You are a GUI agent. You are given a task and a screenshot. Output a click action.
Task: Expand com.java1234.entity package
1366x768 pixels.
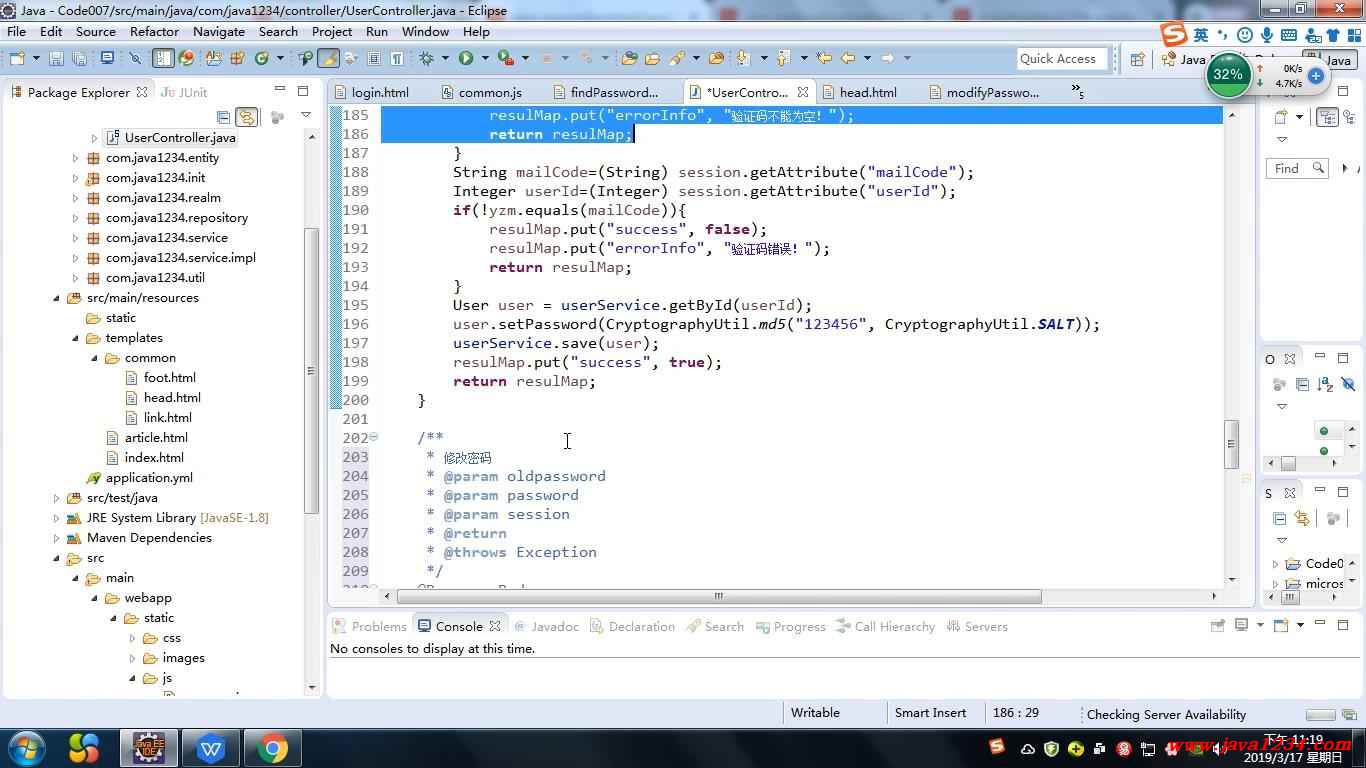point(75,158)
